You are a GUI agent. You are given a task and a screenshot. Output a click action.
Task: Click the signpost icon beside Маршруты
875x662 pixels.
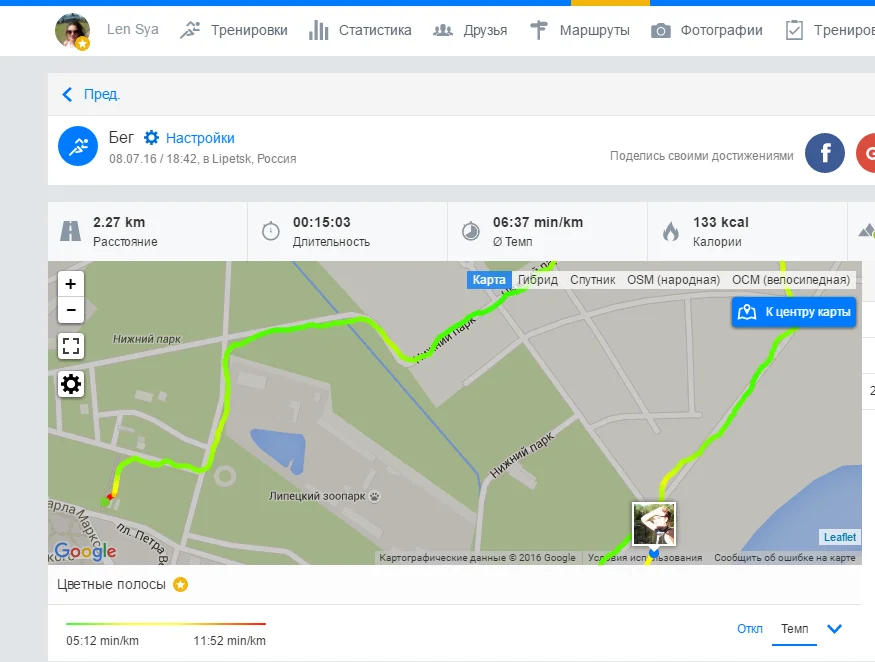pos(539,30)
